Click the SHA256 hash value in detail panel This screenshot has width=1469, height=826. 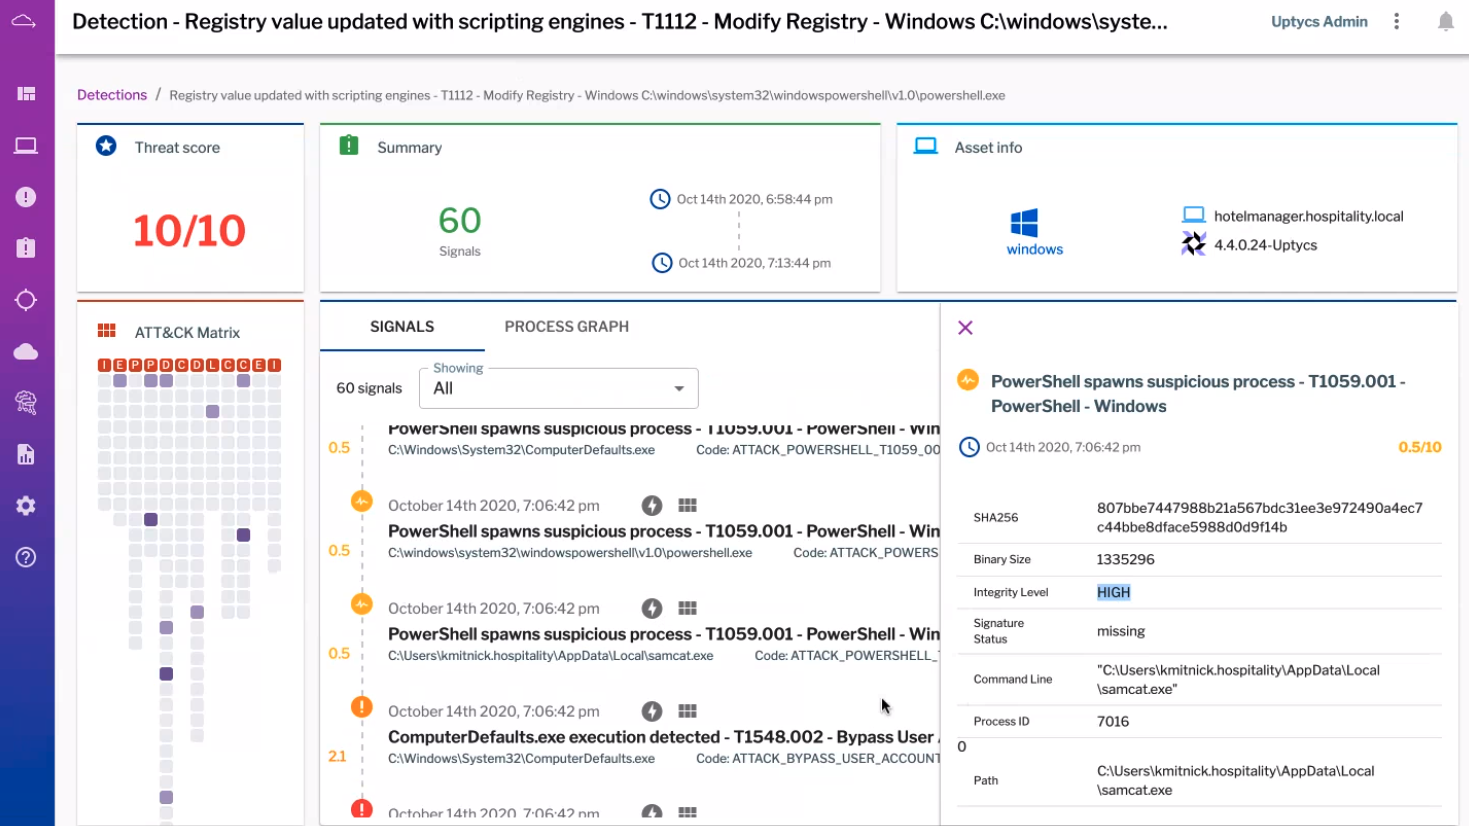(x=1259, y=517)
